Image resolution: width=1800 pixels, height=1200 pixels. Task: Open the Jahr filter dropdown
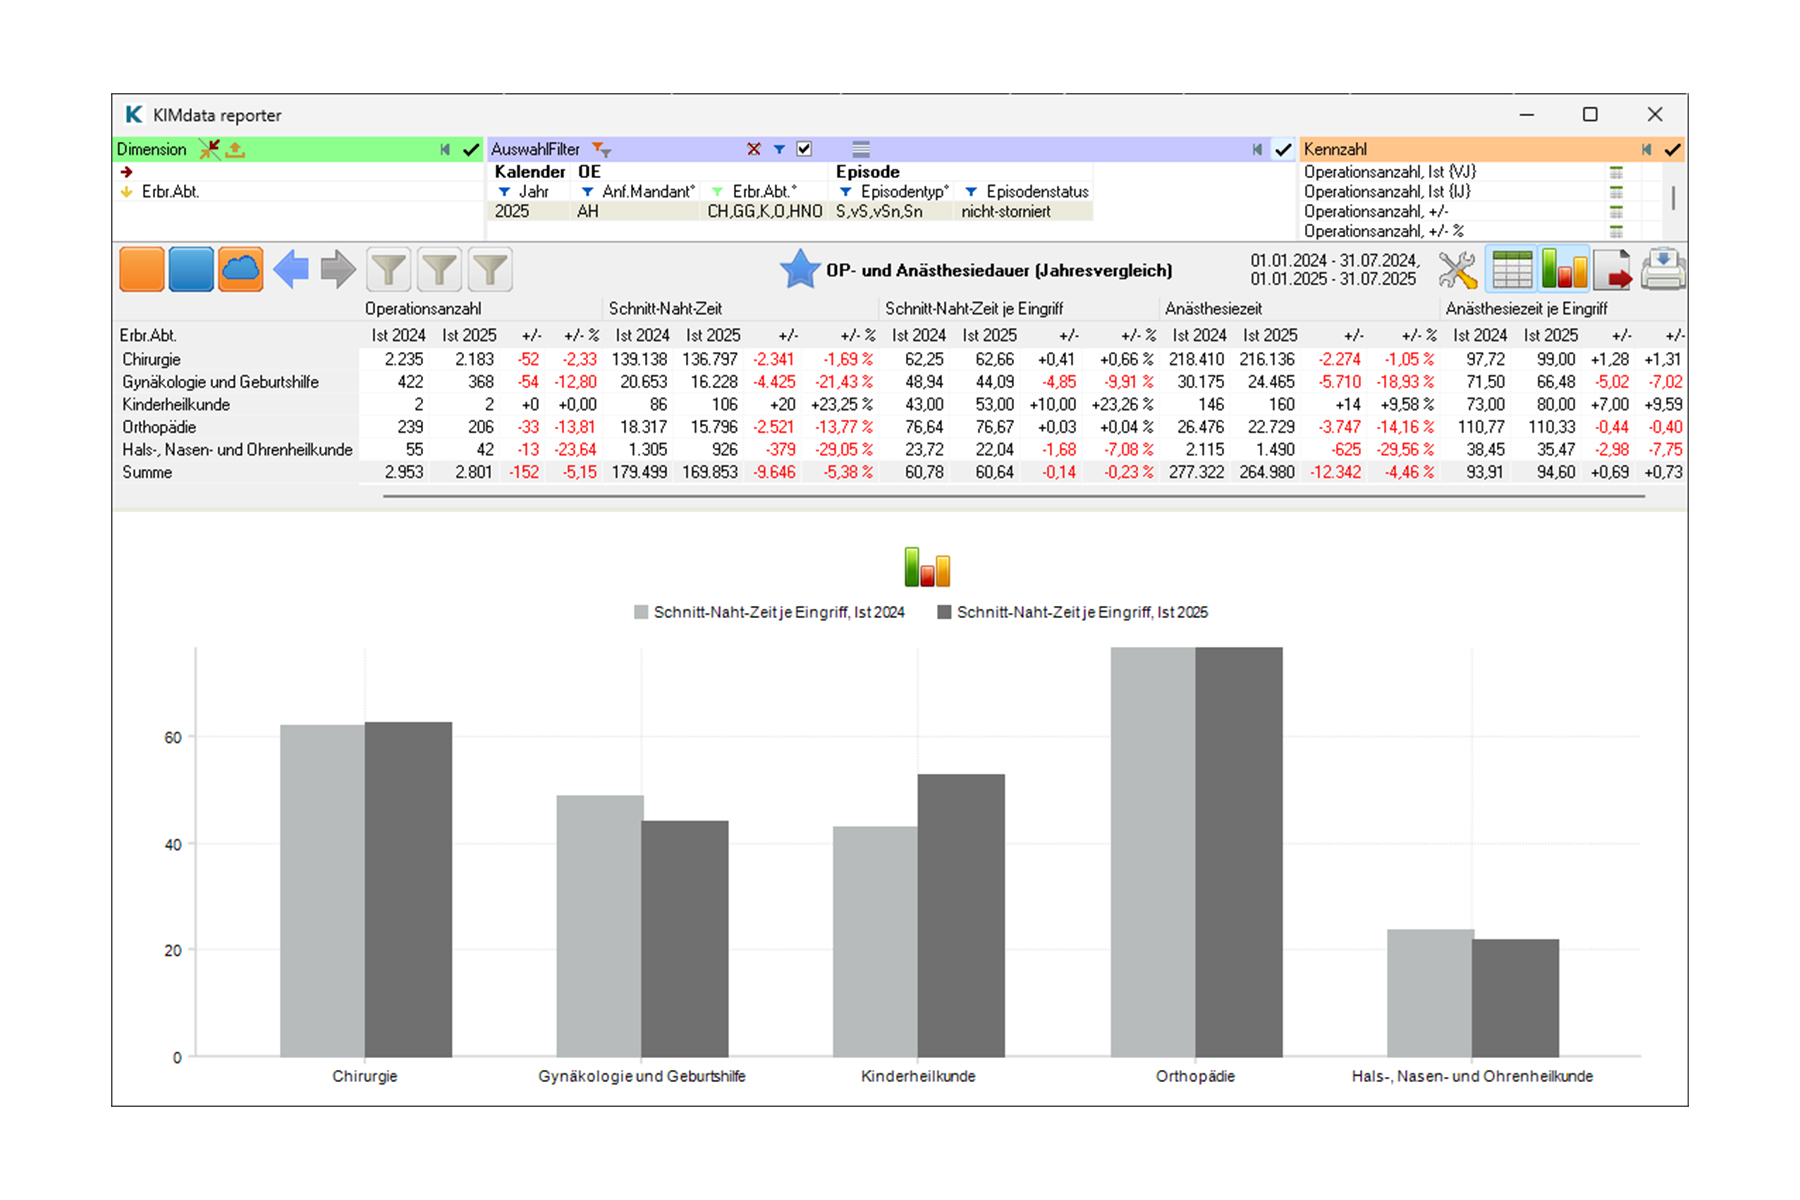click(x=505, y=192)
